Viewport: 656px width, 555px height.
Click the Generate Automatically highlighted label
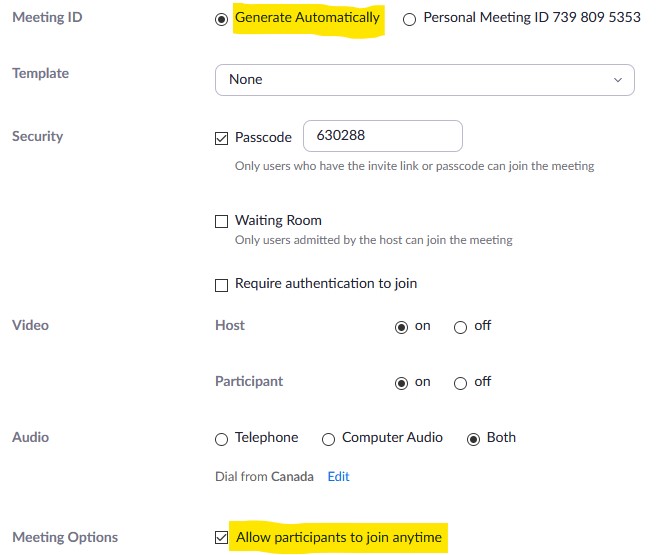(x=307, y=18)
